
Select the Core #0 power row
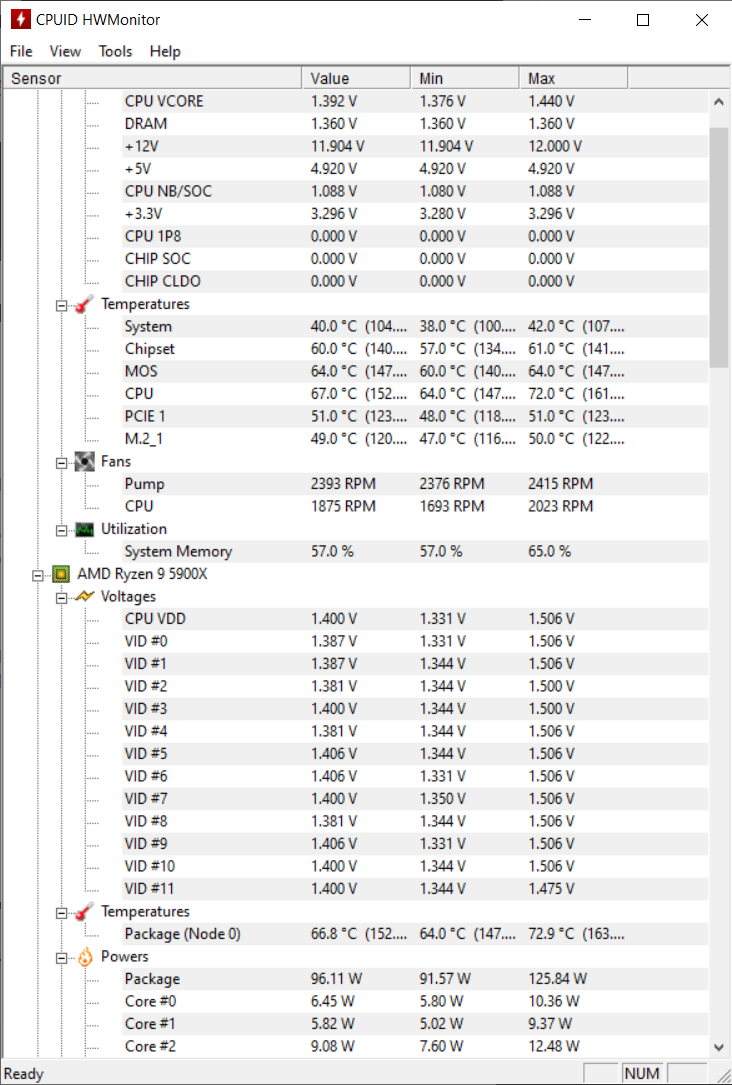click(414, 1001)
